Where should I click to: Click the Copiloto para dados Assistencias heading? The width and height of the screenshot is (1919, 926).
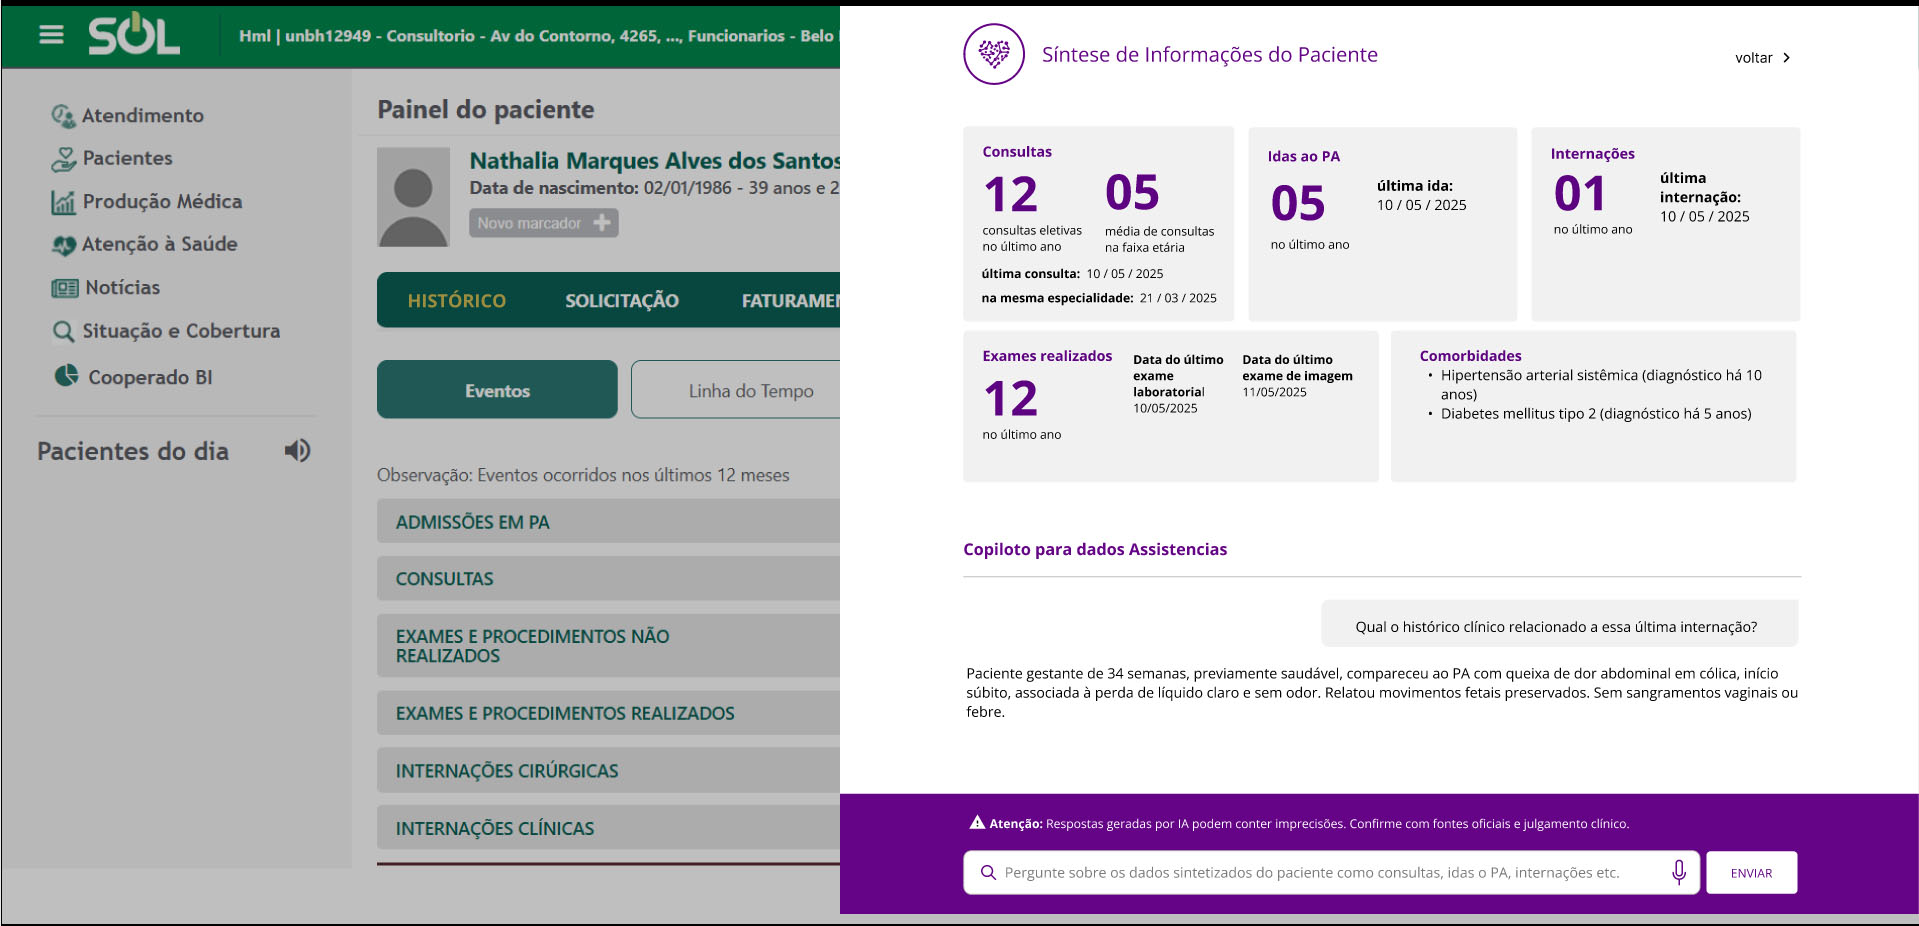1094,549
